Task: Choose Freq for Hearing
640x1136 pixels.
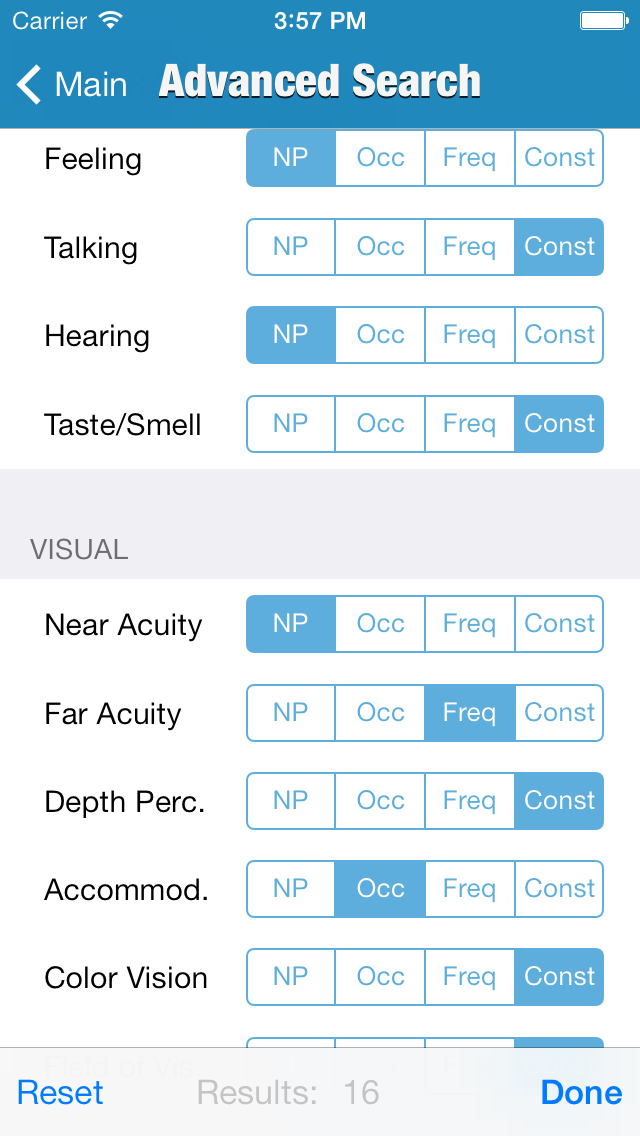Action: tap(469, 335)
